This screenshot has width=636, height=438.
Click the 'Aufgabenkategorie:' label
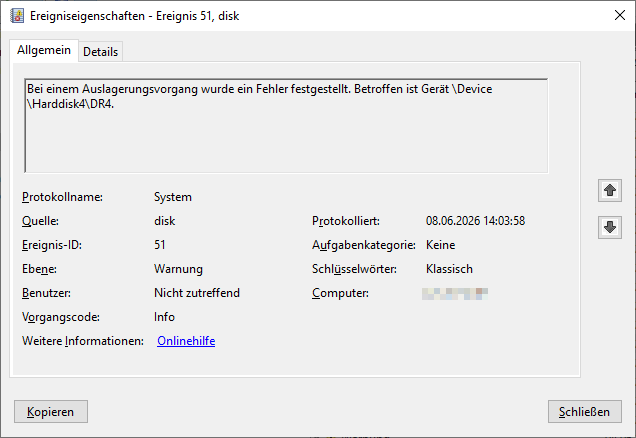[x=364, y=245]
